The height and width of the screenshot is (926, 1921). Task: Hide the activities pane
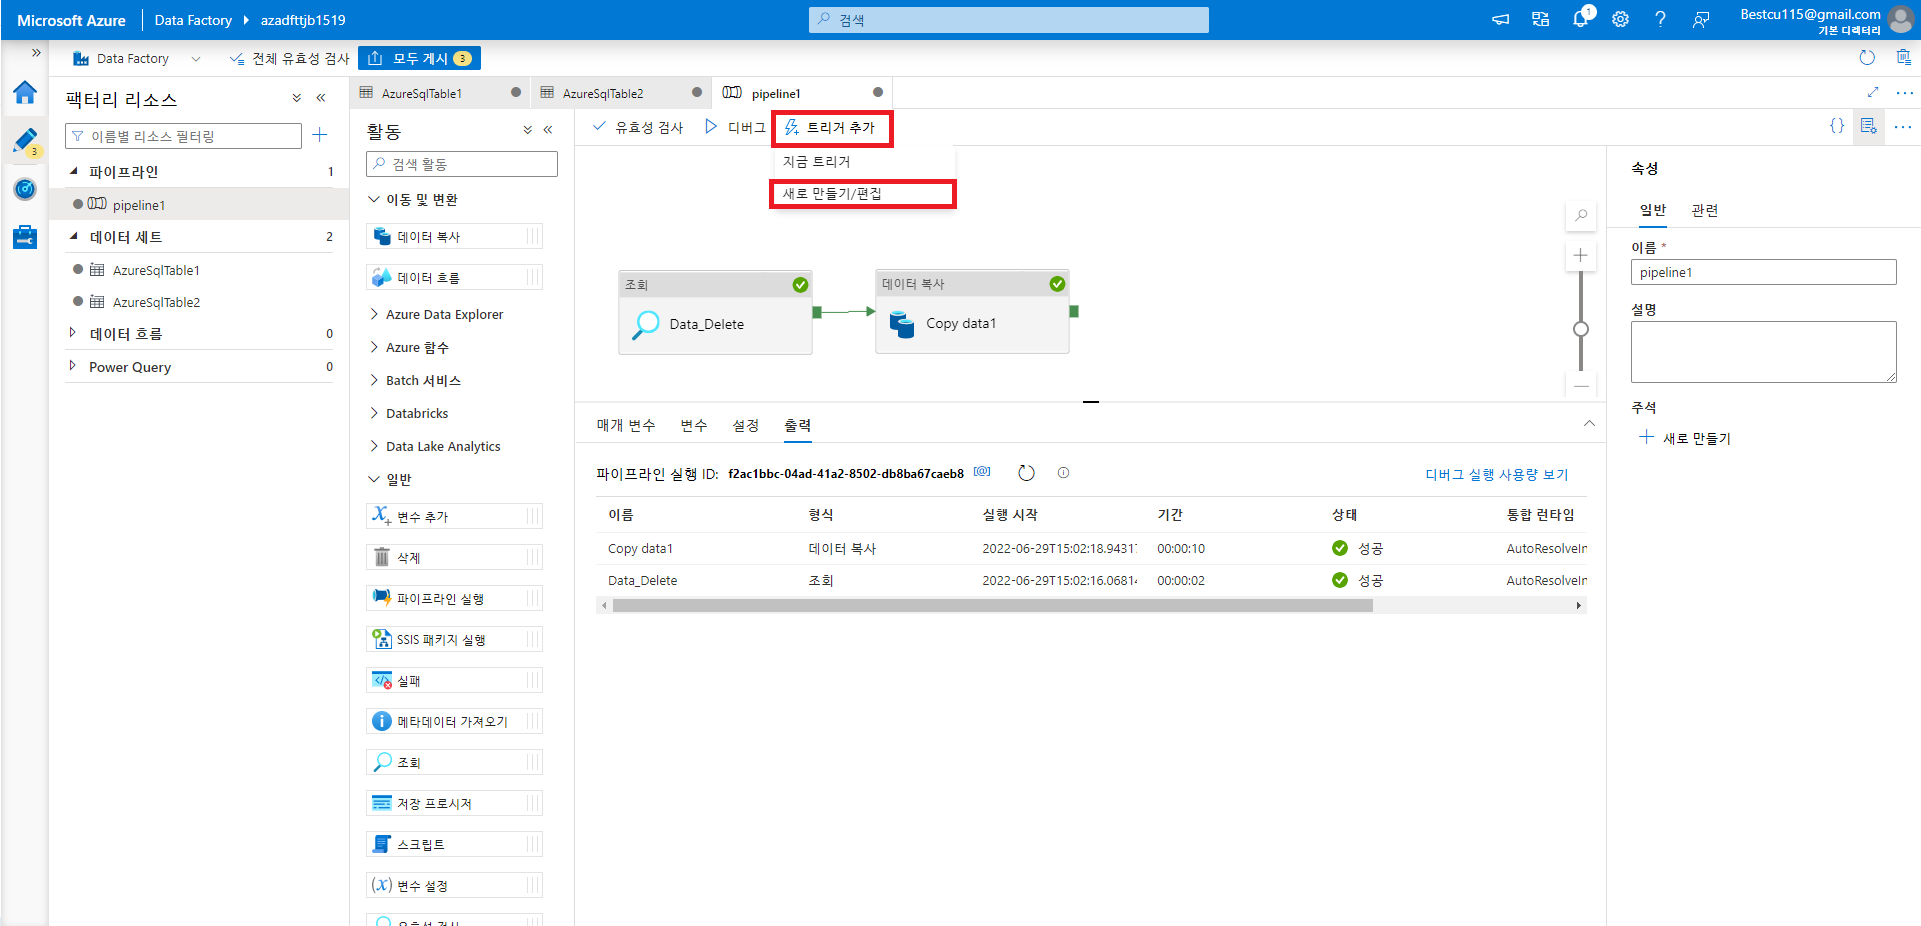point(548,130)
